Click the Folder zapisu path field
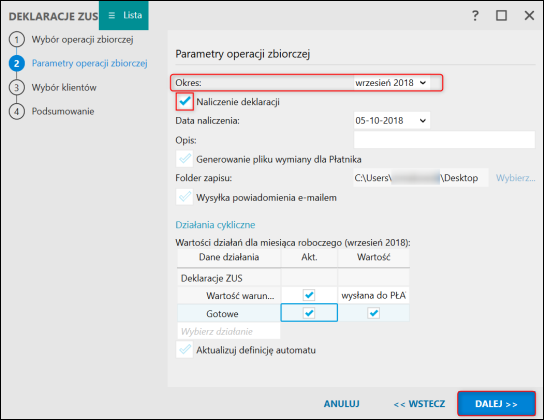The height and width of the screenshot is (420, 544). 421,178
